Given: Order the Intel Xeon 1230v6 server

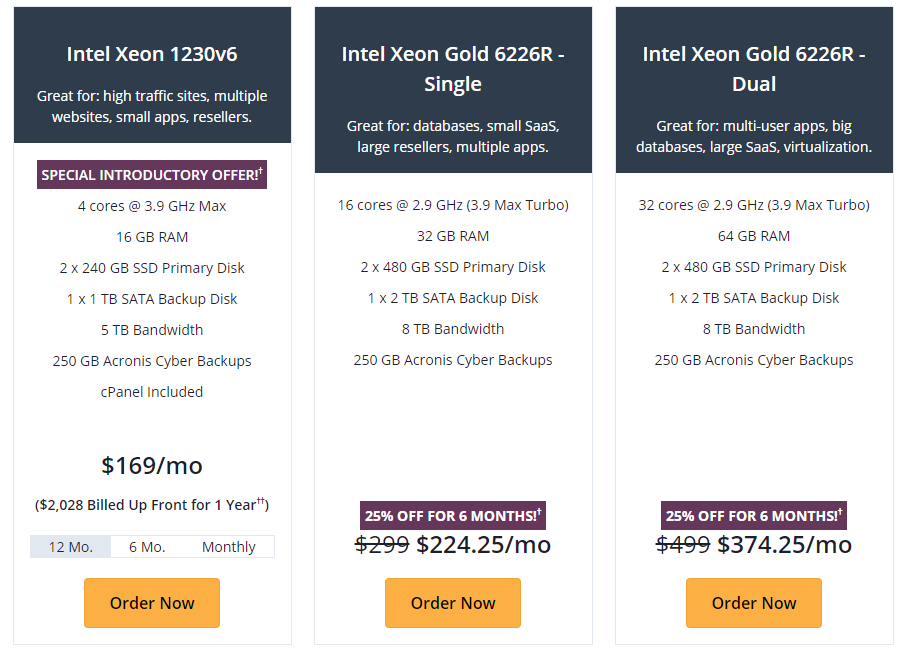Looking at the screenshot, I should pos(152,603).
